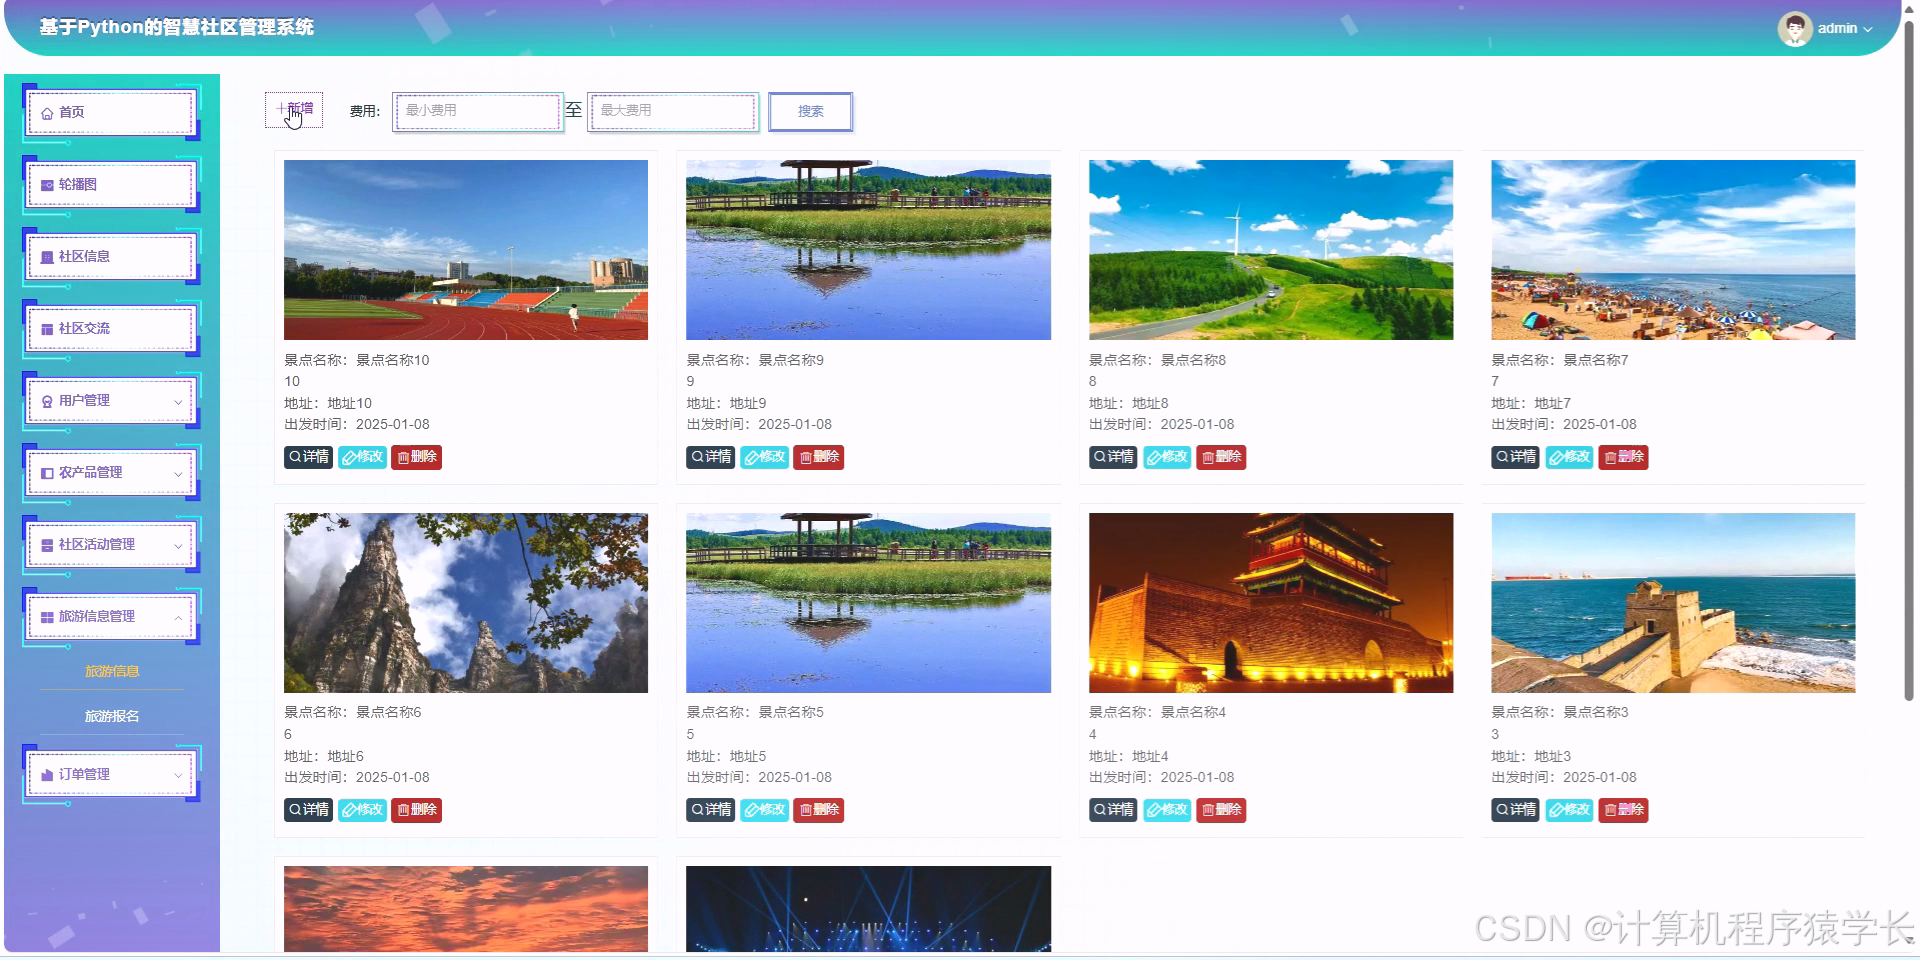
Task: Click the icon beside 订单管理
Action: pos(47,775)
